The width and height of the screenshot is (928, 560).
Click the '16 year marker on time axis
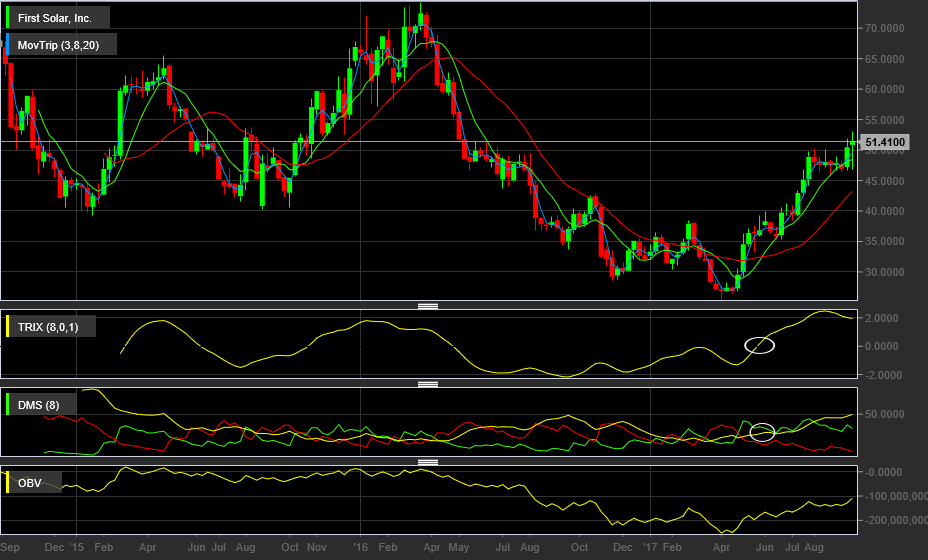click(x=360, y=548)
